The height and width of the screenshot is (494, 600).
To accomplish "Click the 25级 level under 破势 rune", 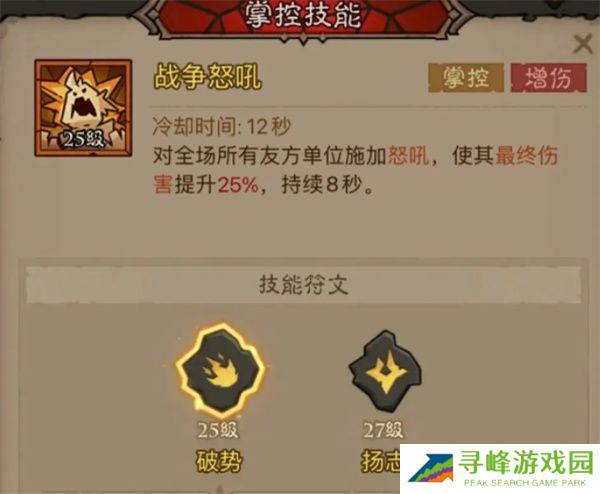I will click(x=218, y=430).
